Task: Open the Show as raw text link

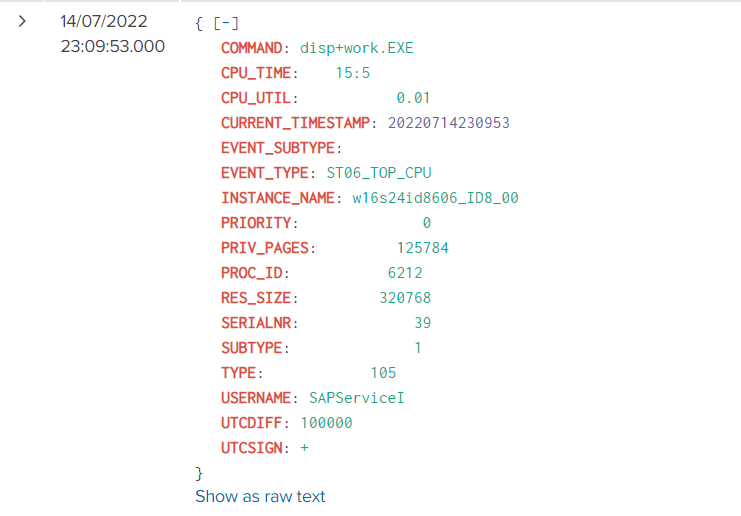Action: (260, 496)
